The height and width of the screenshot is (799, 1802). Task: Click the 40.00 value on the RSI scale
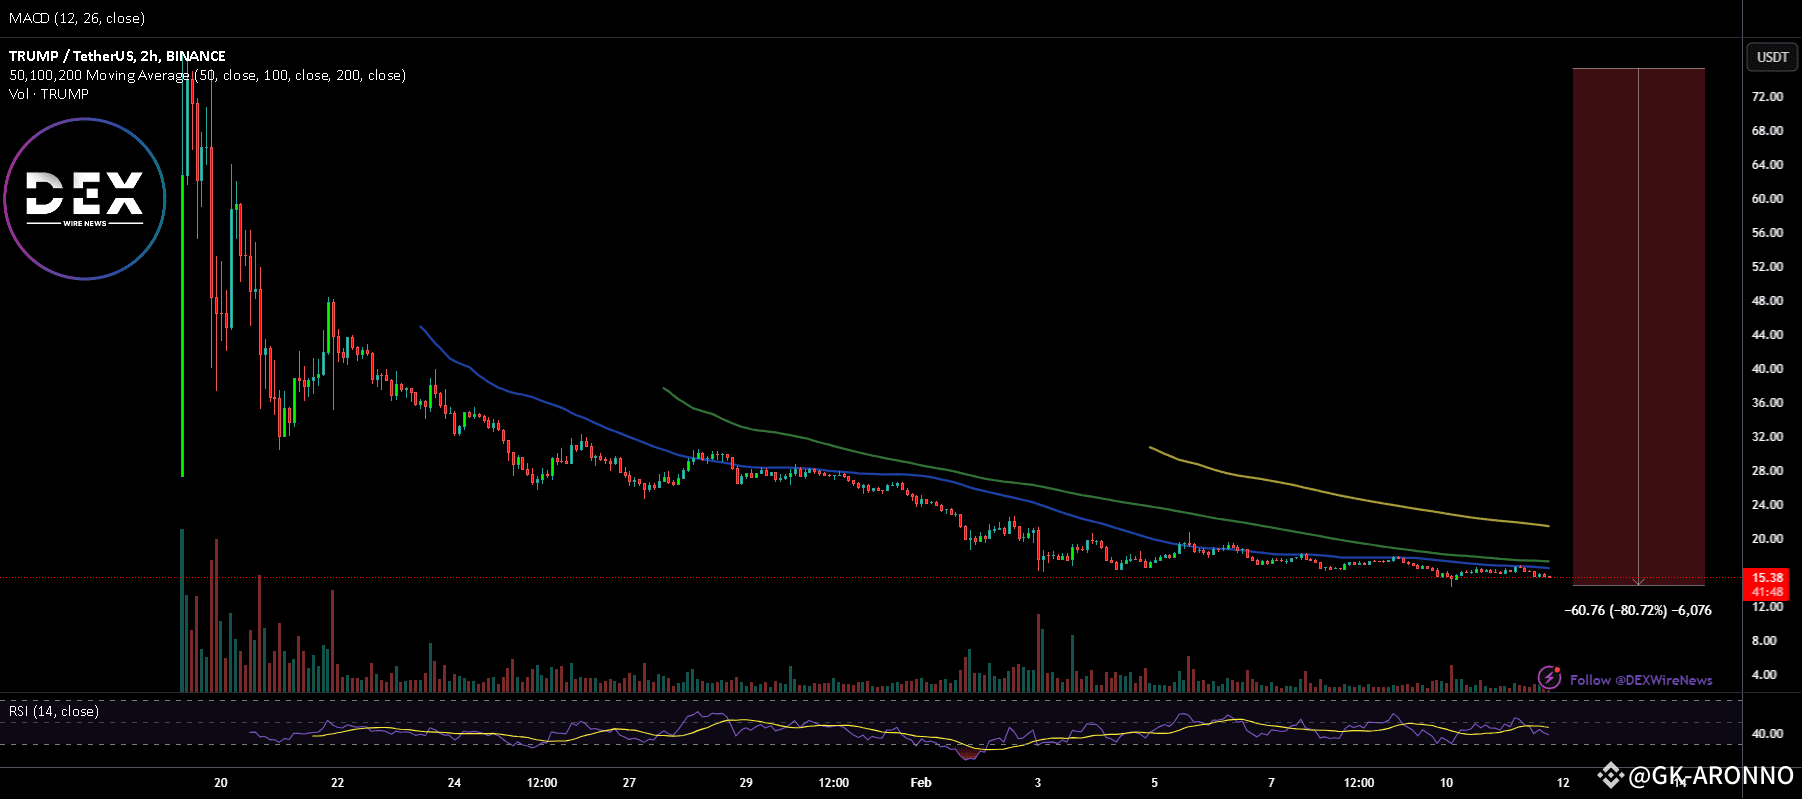click(1767, 733)
